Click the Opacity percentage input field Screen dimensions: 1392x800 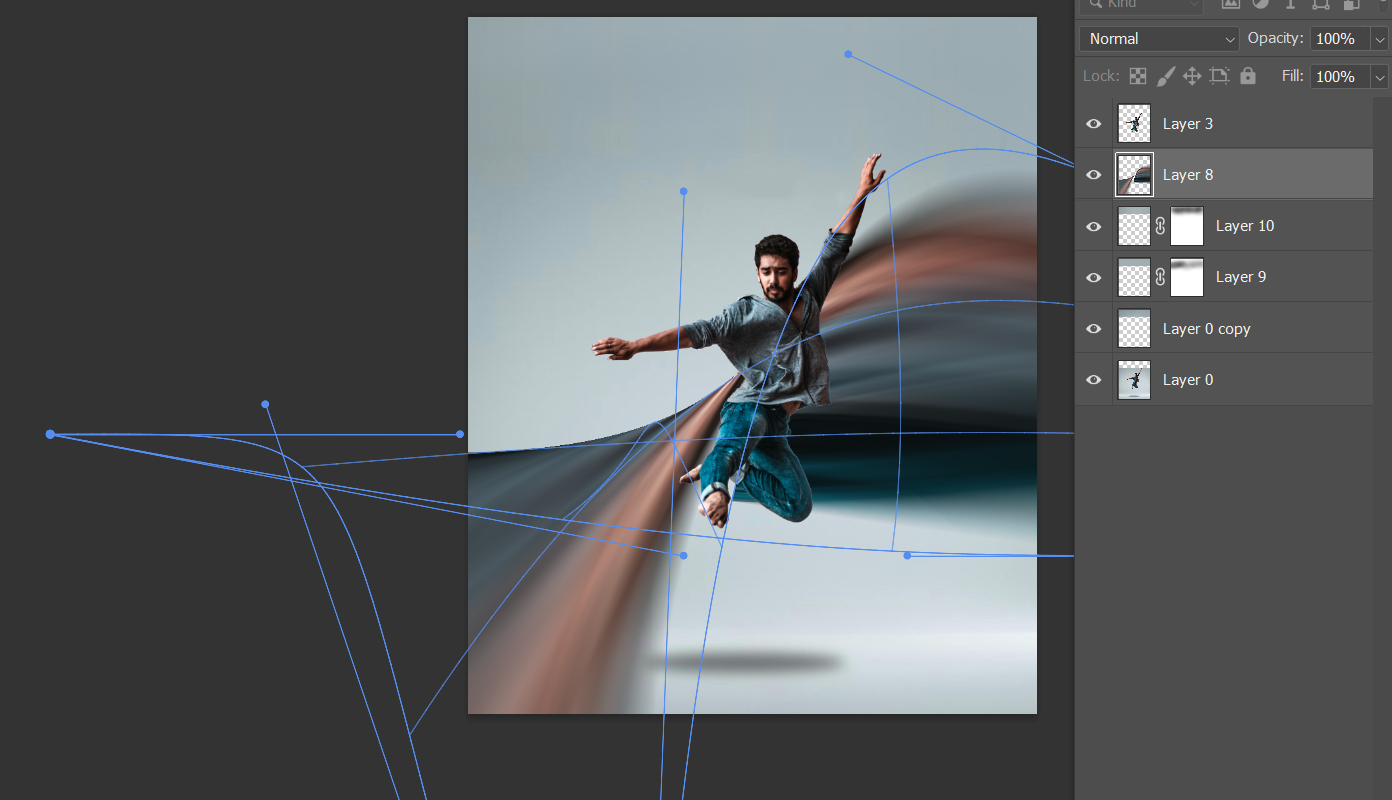1338,39
